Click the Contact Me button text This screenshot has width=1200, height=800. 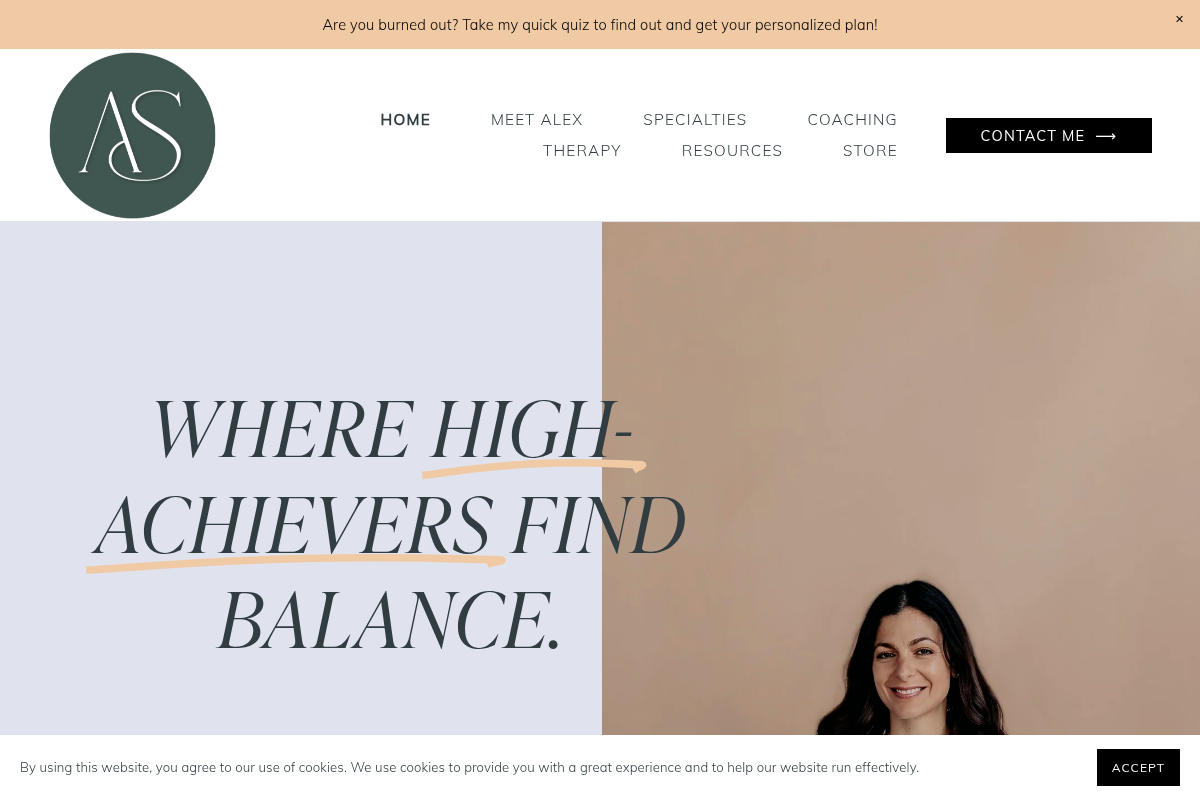[x=1032, y=136]
